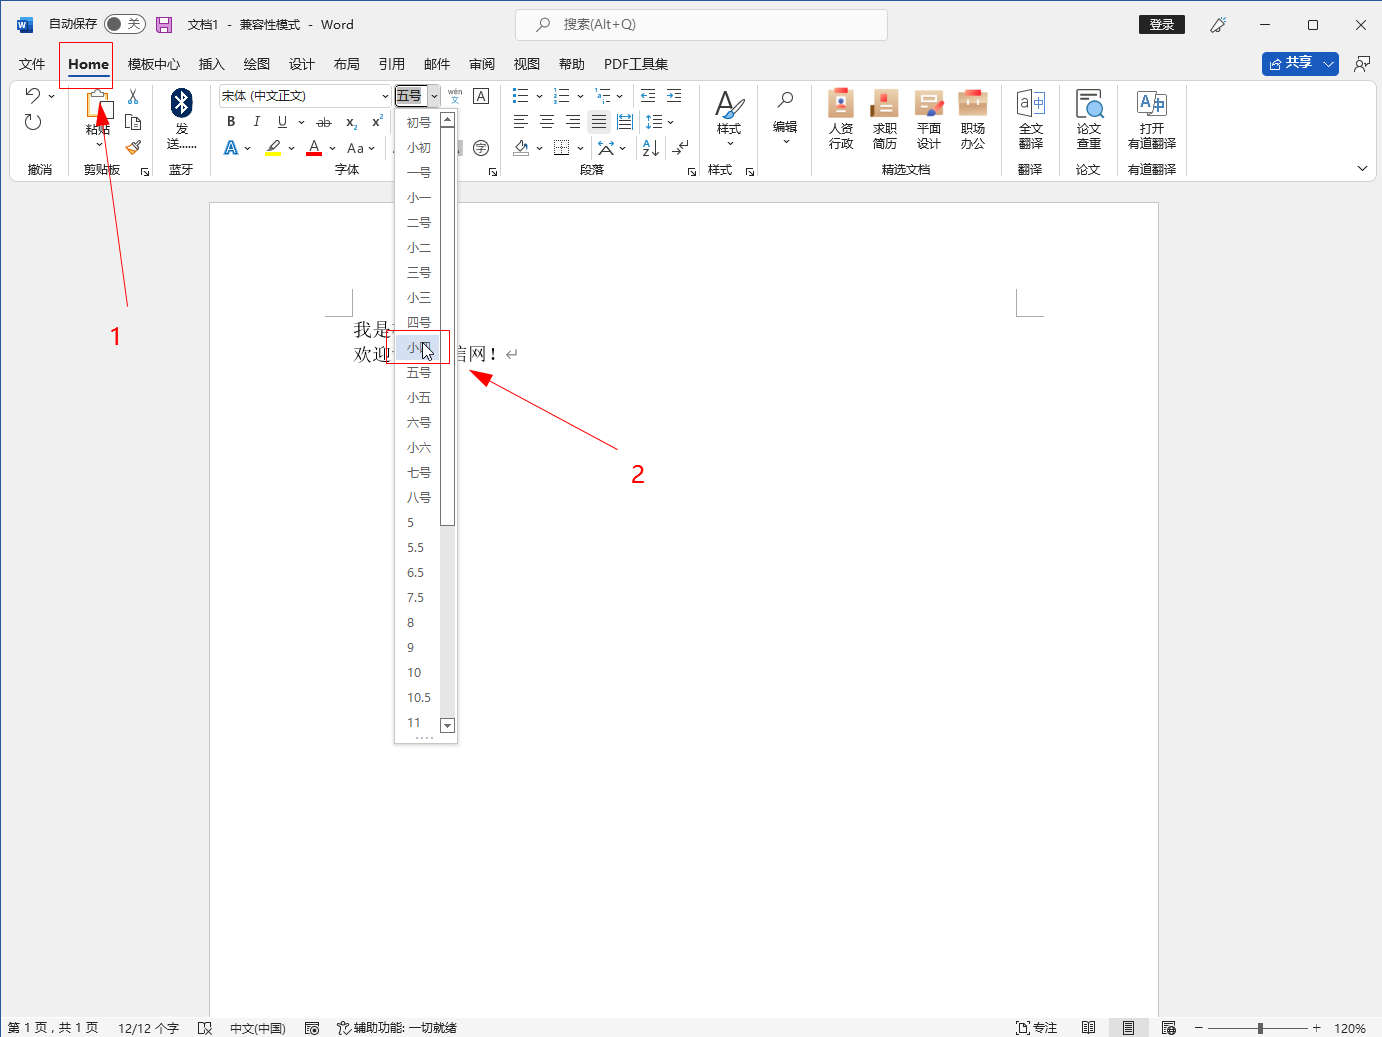Open 人资行政 templates
The width and height of the screenshot is (1382, 1037).
click(x=841, y=119)
